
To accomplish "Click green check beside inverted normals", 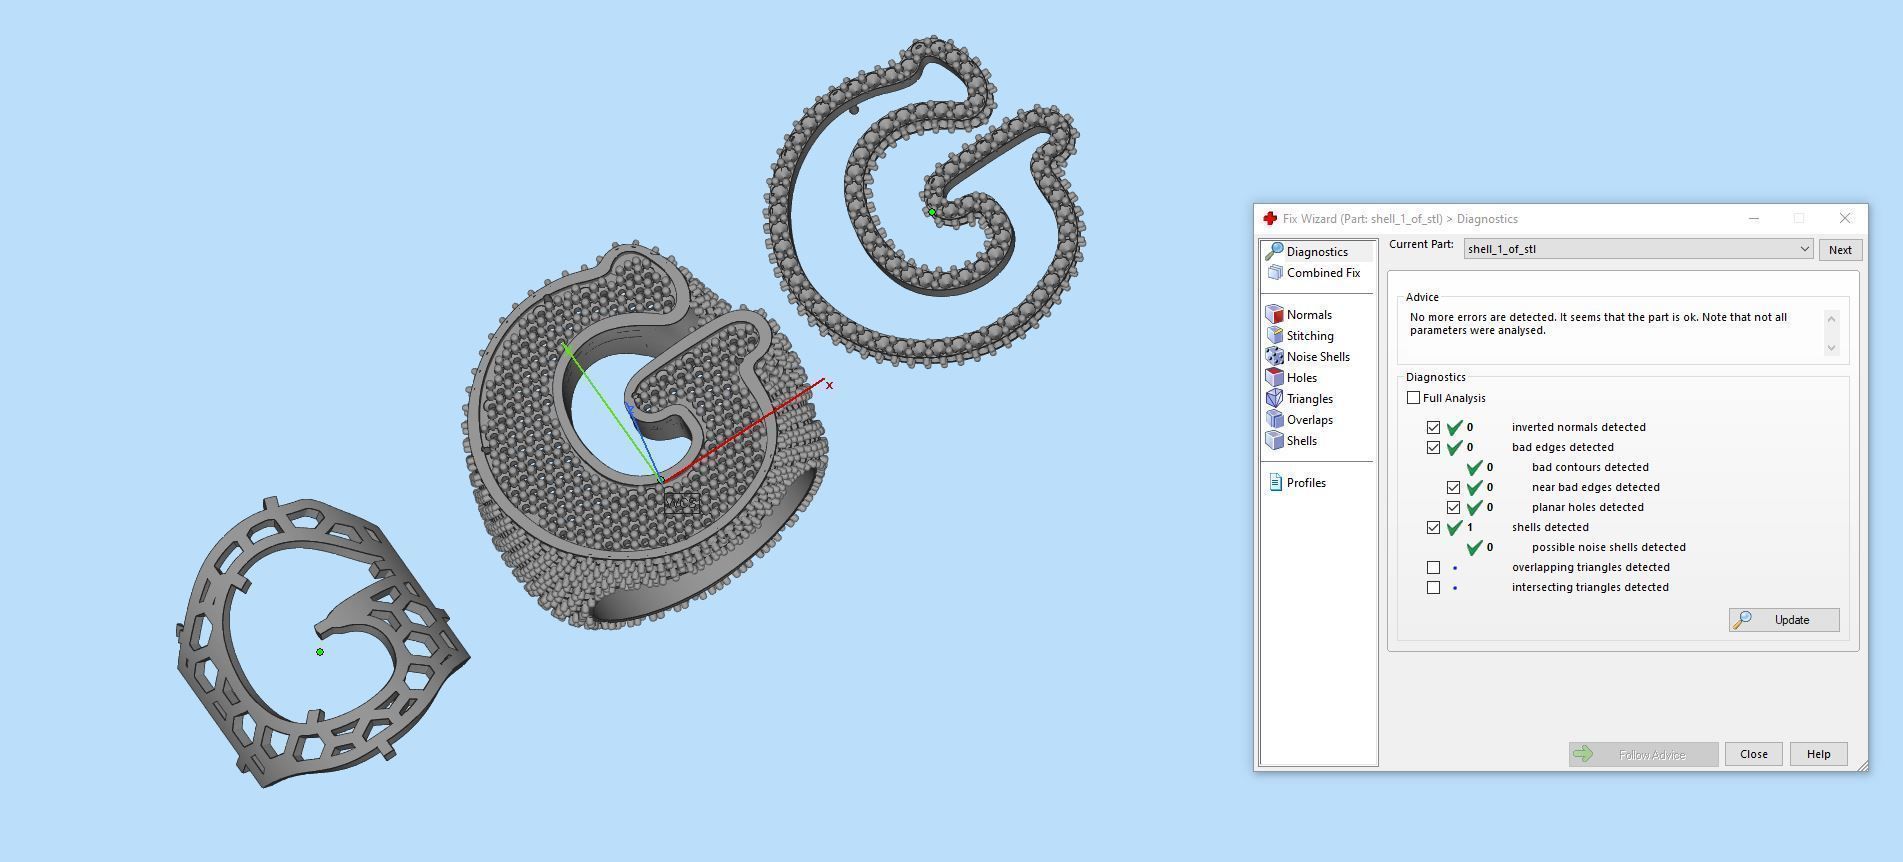I will coord(1455,427).
